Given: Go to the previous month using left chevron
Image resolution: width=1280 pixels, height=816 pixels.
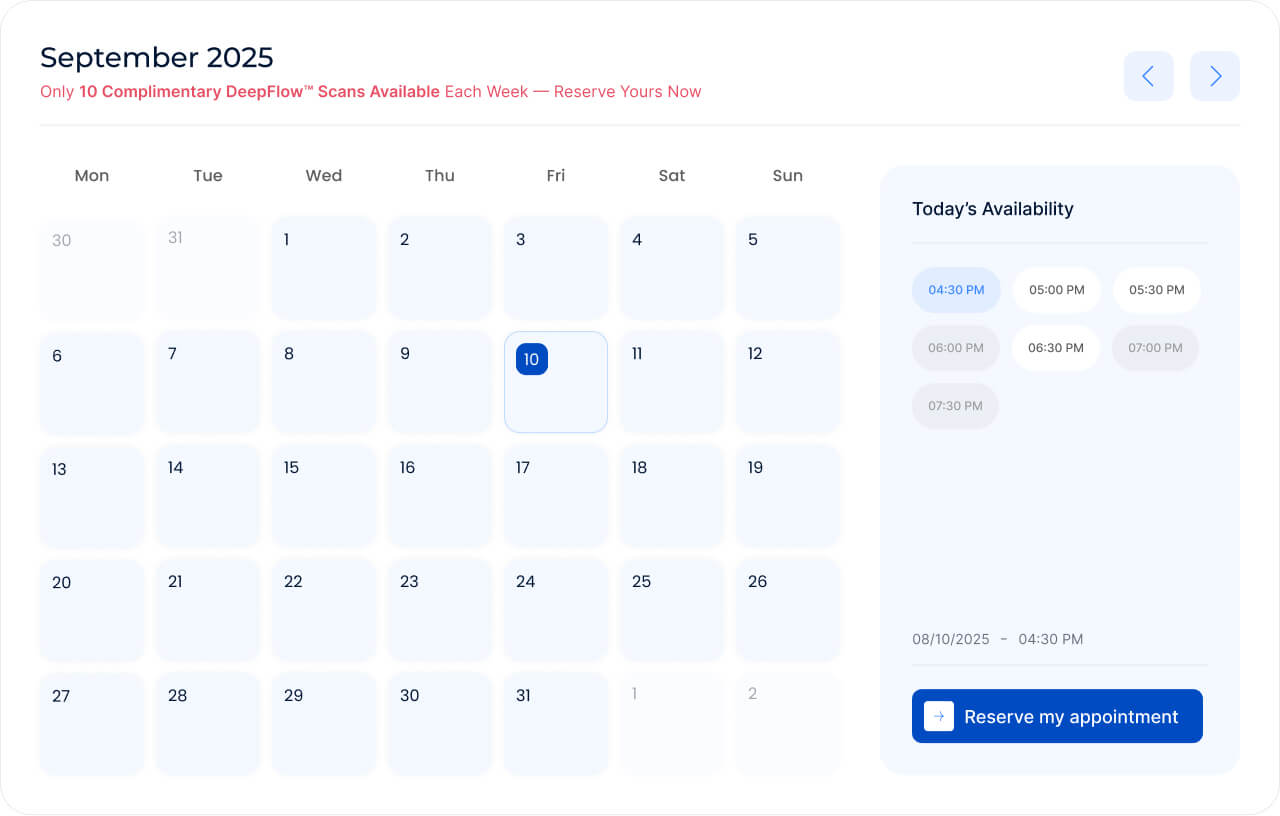Looking at the screenshot, I should pyautogui.click(x=1148, y=76).
